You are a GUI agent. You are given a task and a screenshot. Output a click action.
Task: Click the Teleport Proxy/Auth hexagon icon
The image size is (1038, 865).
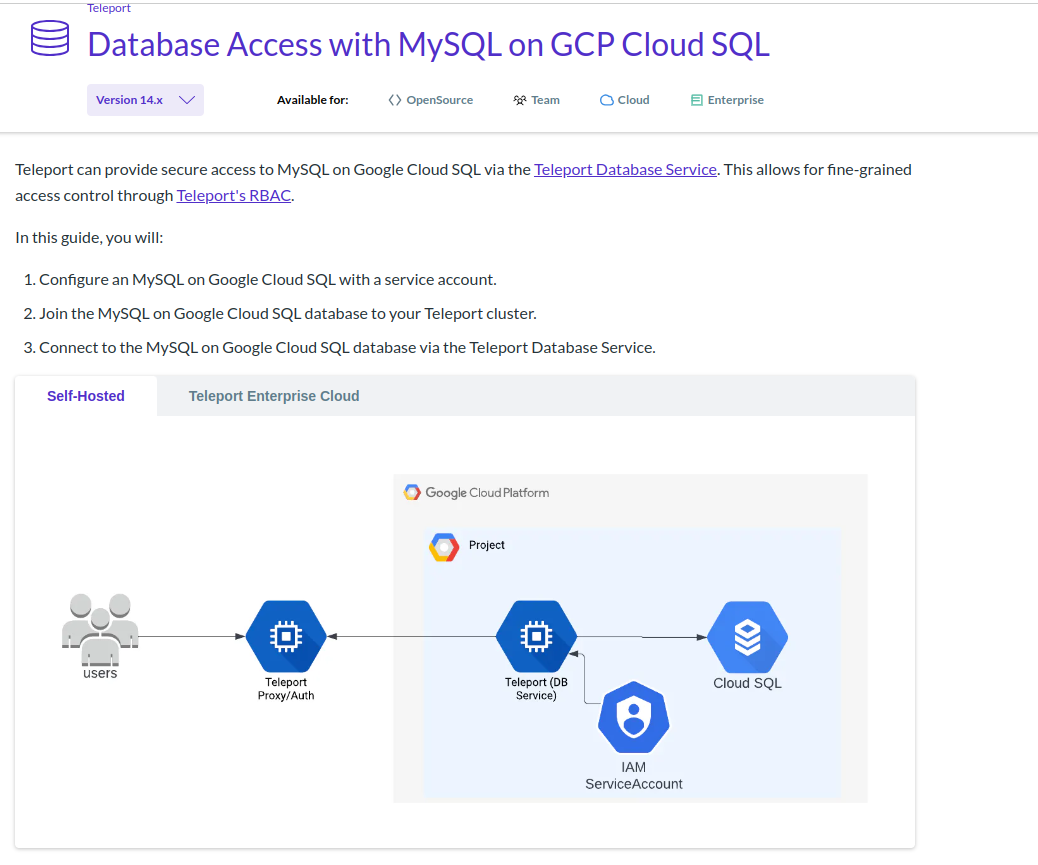(x=286, y=636)
